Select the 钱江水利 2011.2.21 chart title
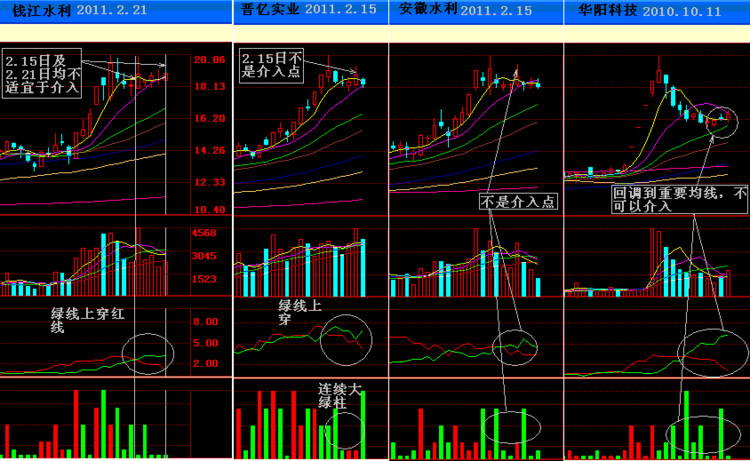This screenshot has width=750, height=461. (80, 11)
